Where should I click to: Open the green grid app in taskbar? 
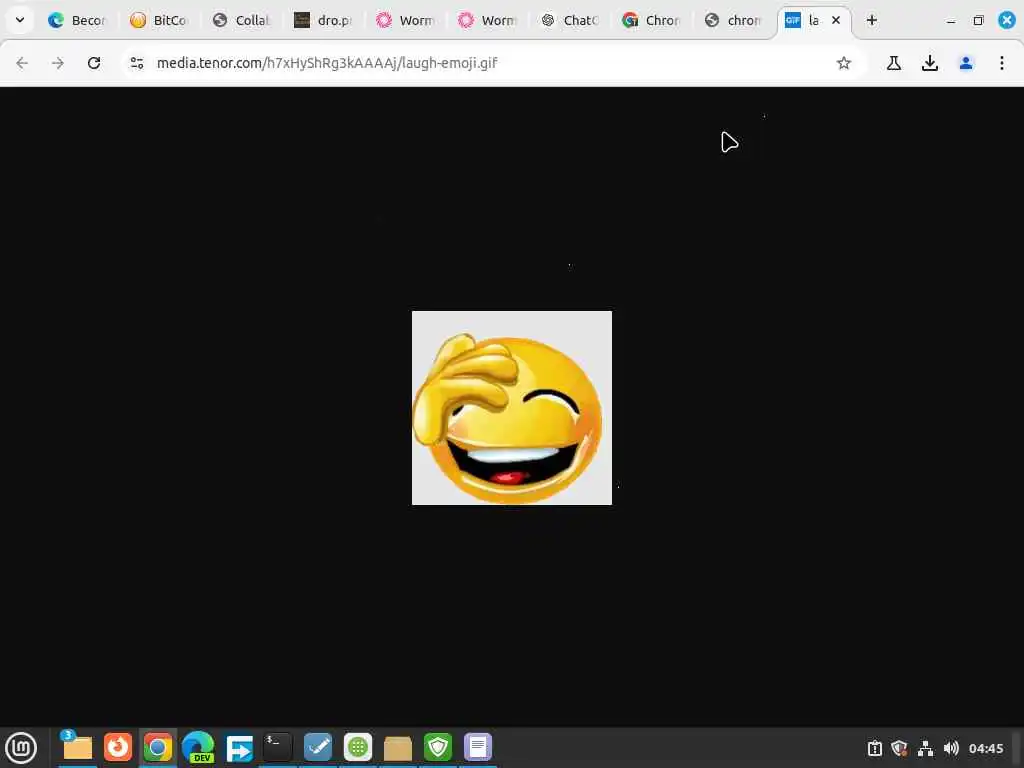click(358, 746)
